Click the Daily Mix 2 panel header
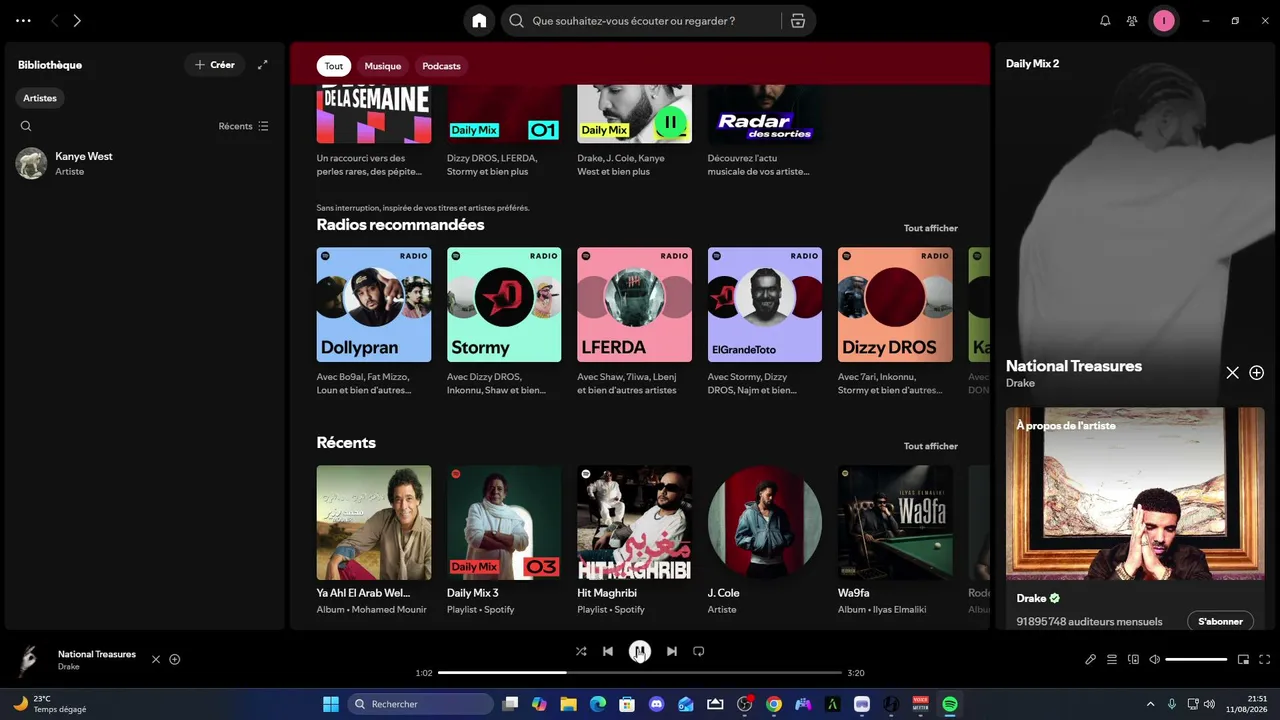1280x720 pixels. [1032, 64]
